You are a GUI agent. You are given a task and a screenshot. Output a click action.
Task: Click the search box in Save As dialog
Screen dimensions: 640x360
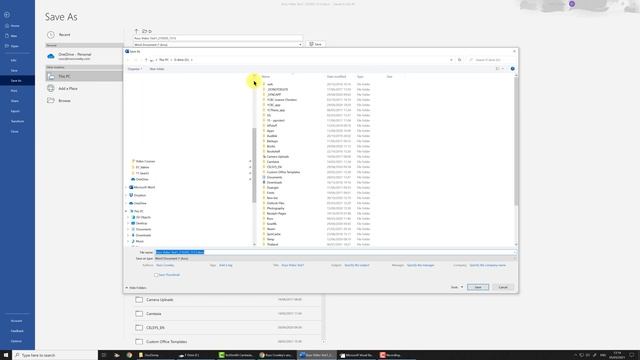(x=490, y=60)
